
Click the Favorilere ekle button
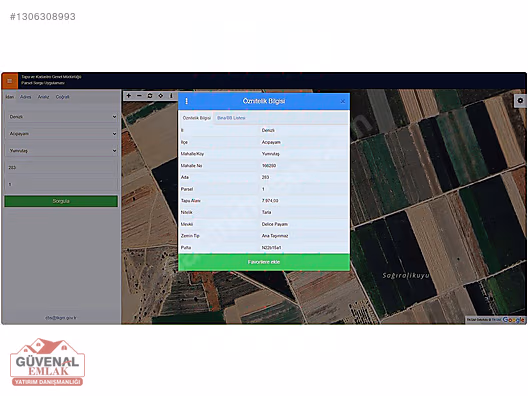tap(264, 262)
